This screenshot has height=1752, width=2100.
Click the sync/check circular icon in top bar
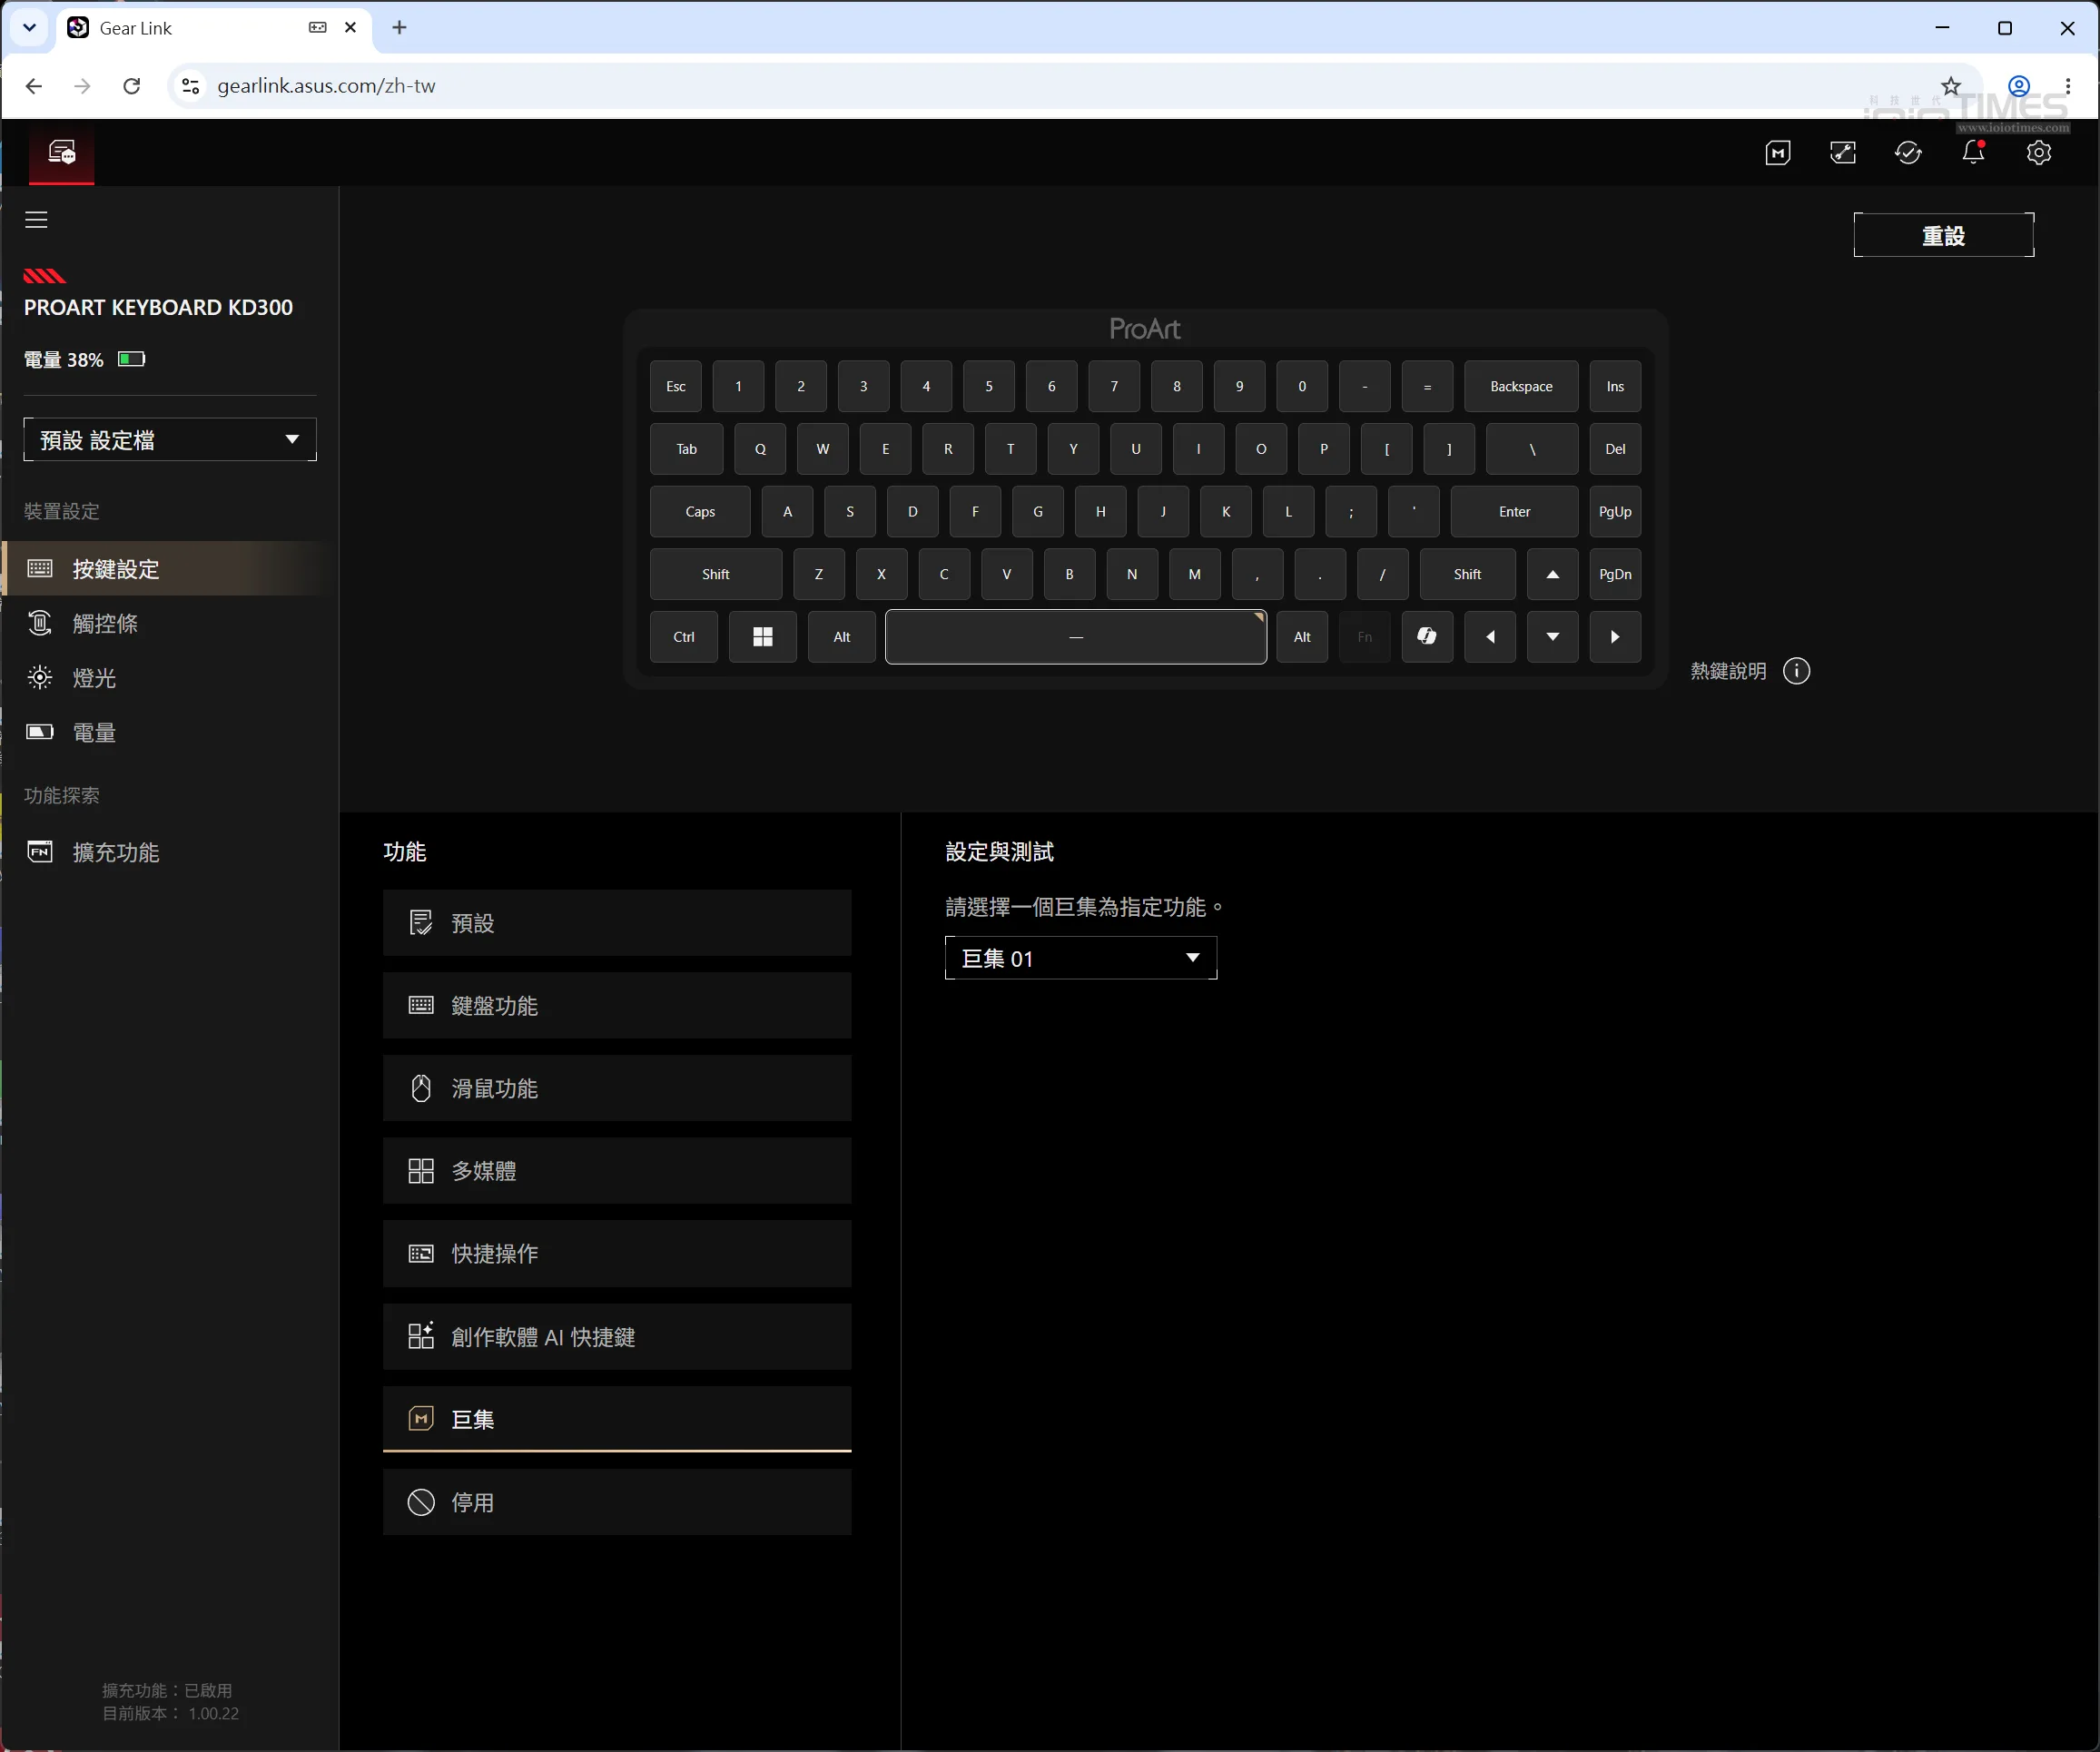[1908, 153]
